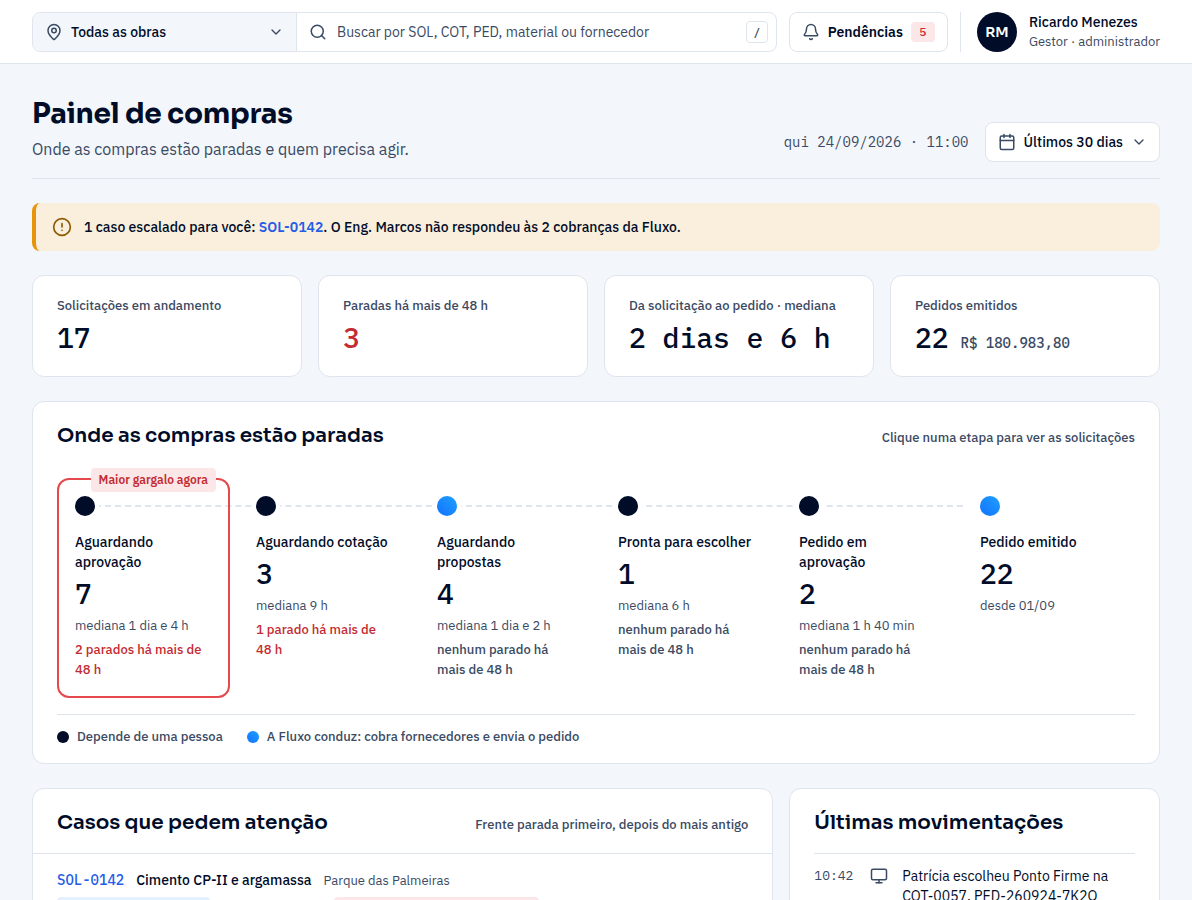
Task: Click the 'Painel de compras' title
Action: [x=163, y=113]
